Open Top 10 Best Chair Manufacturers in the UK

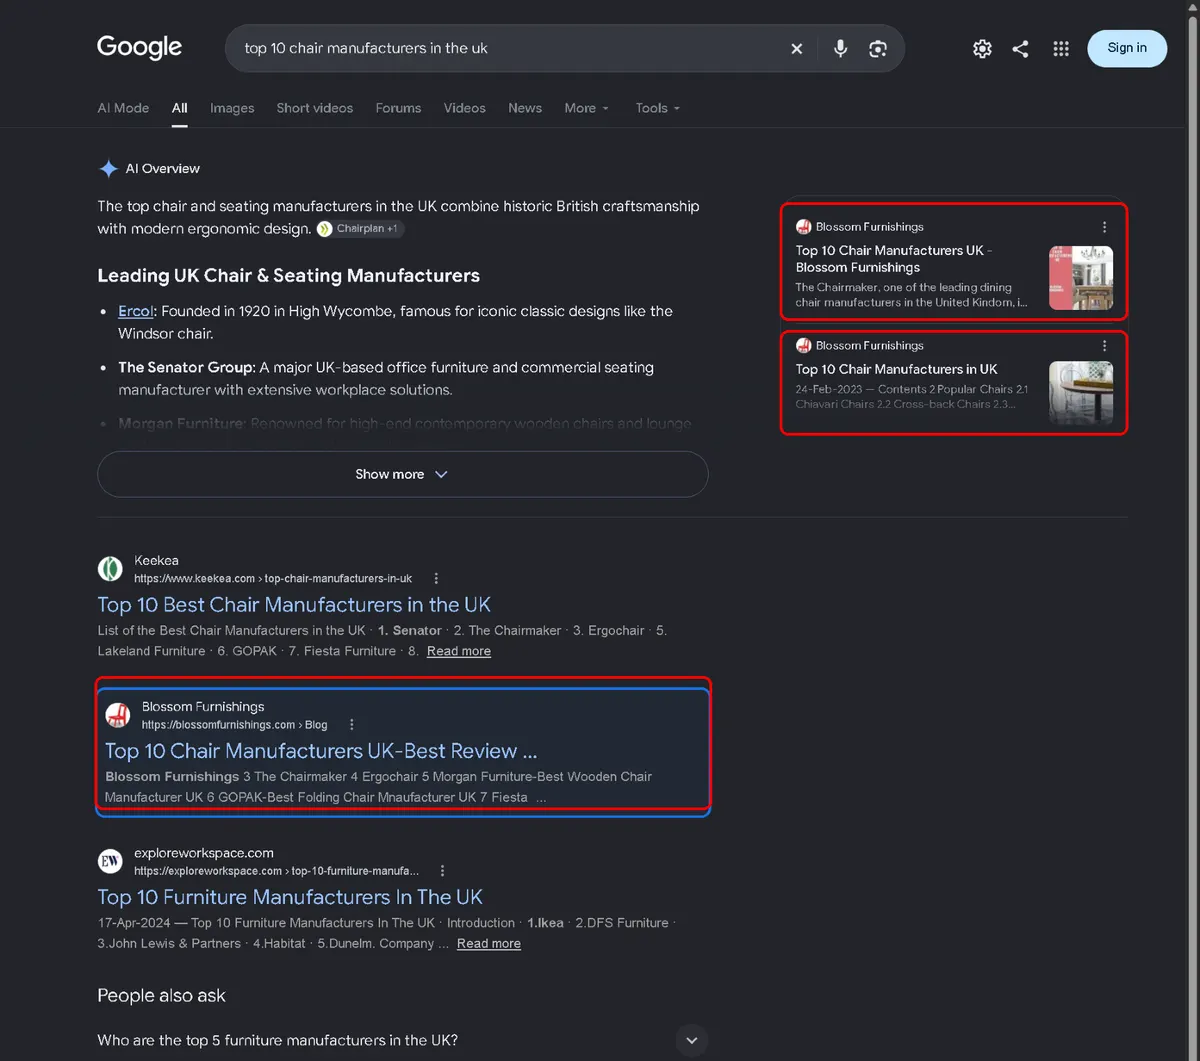click(294, 605)
